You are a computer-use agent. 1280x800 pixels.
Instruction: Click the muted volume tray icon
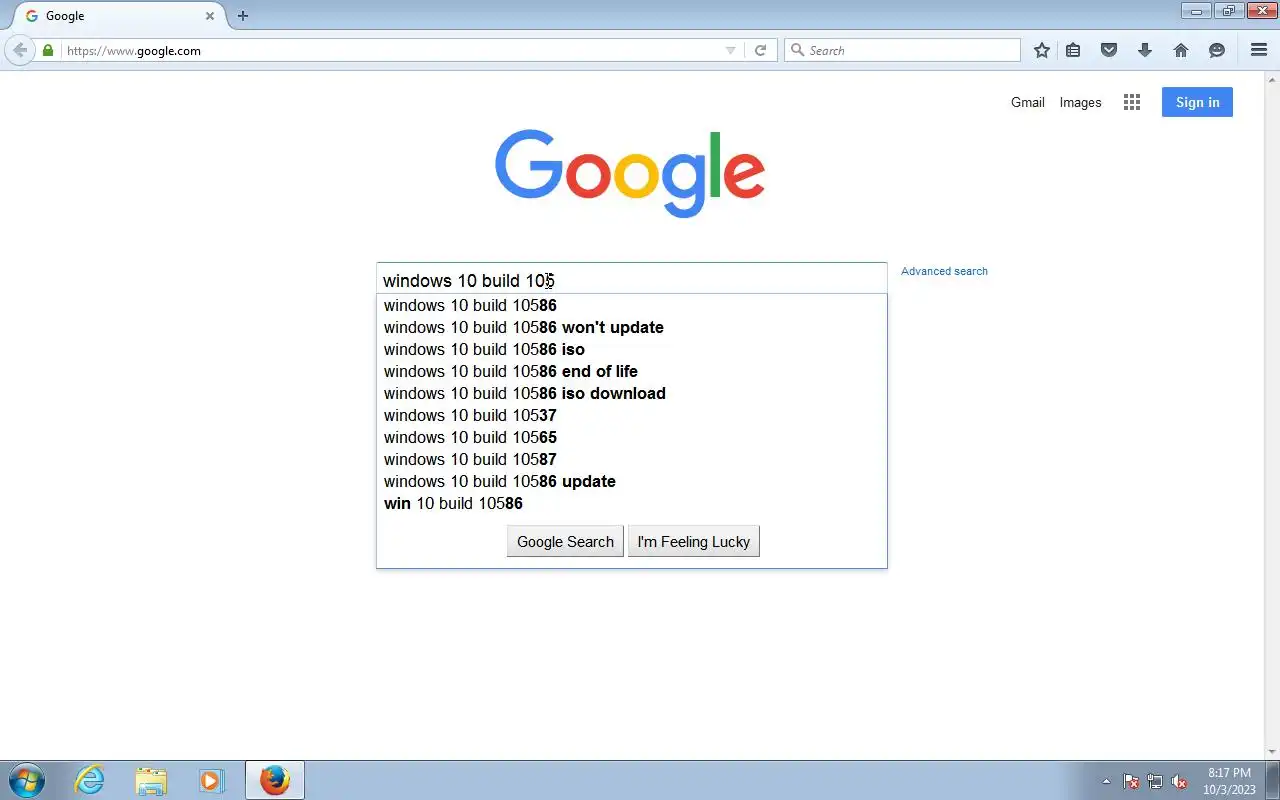coord(1179,781)
